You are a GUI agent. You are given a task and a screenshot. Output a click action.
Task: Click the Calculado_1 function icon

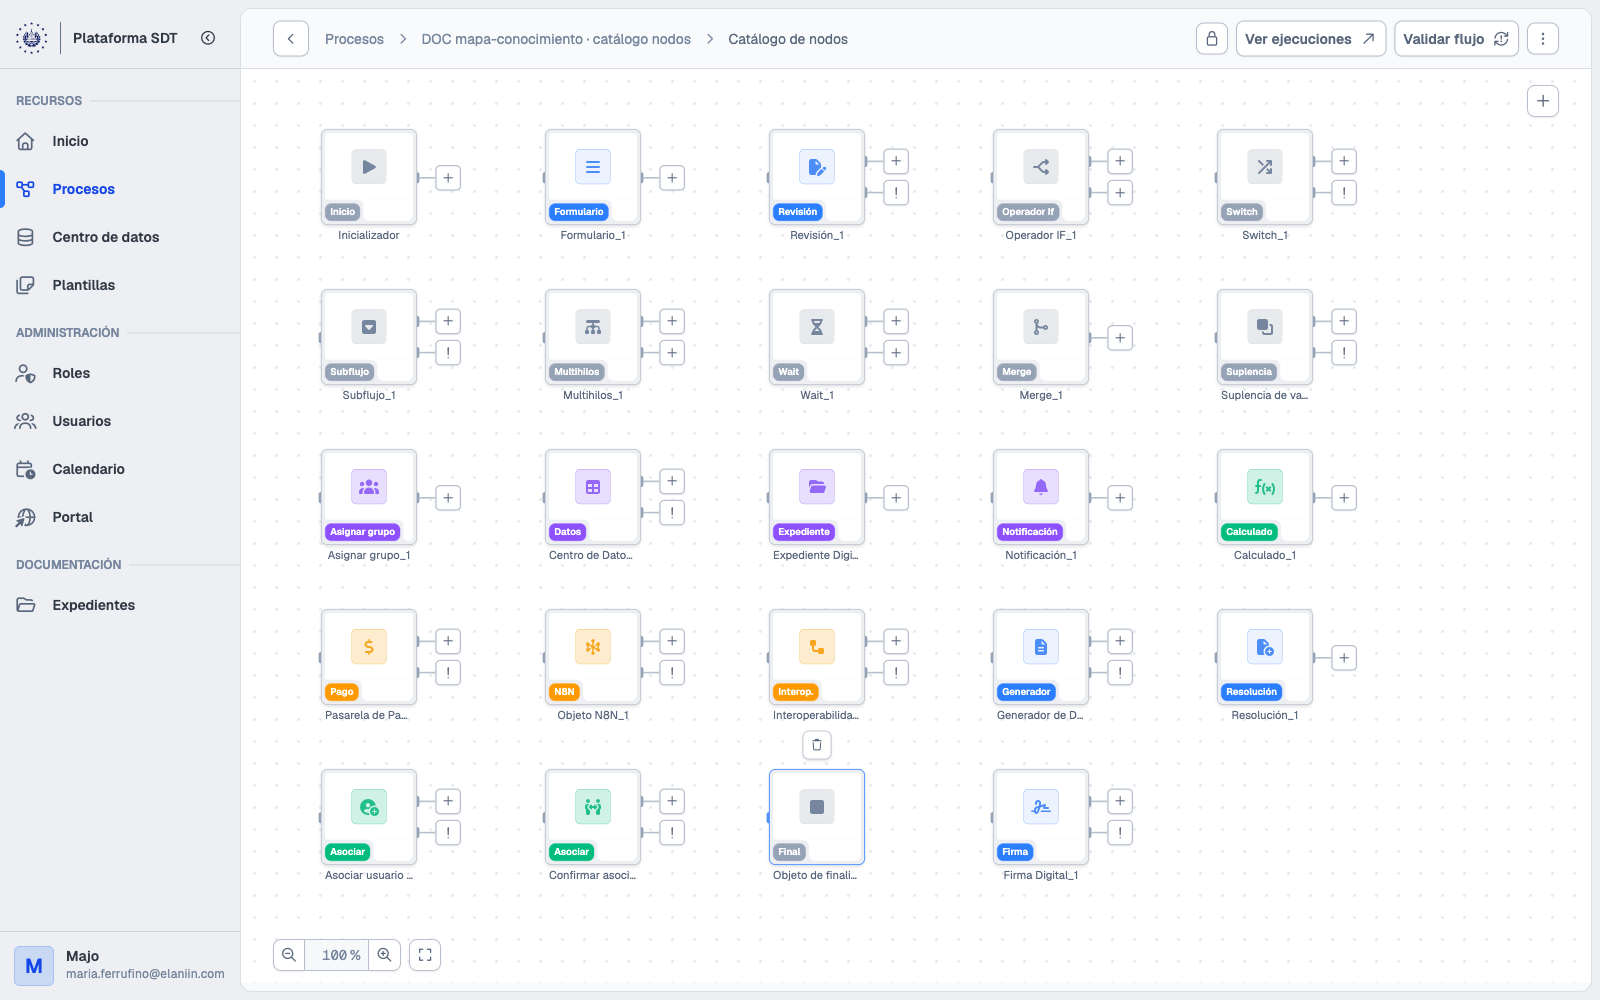[x=1265, y=487]
